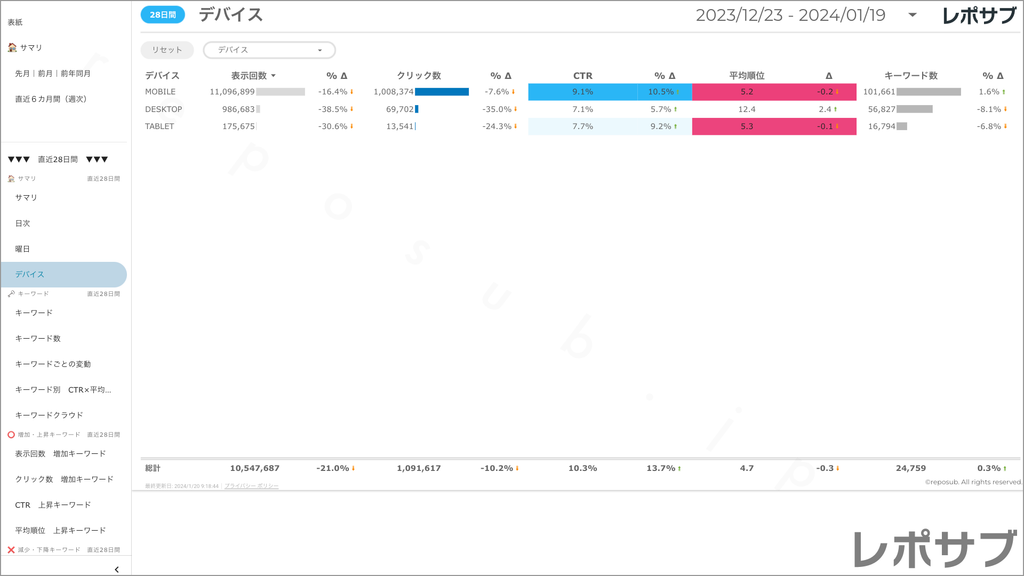This screenshot has width=1024, height=576.
Task: Click the sort arrow next to 表示回数
Action: tap(274, 76)
